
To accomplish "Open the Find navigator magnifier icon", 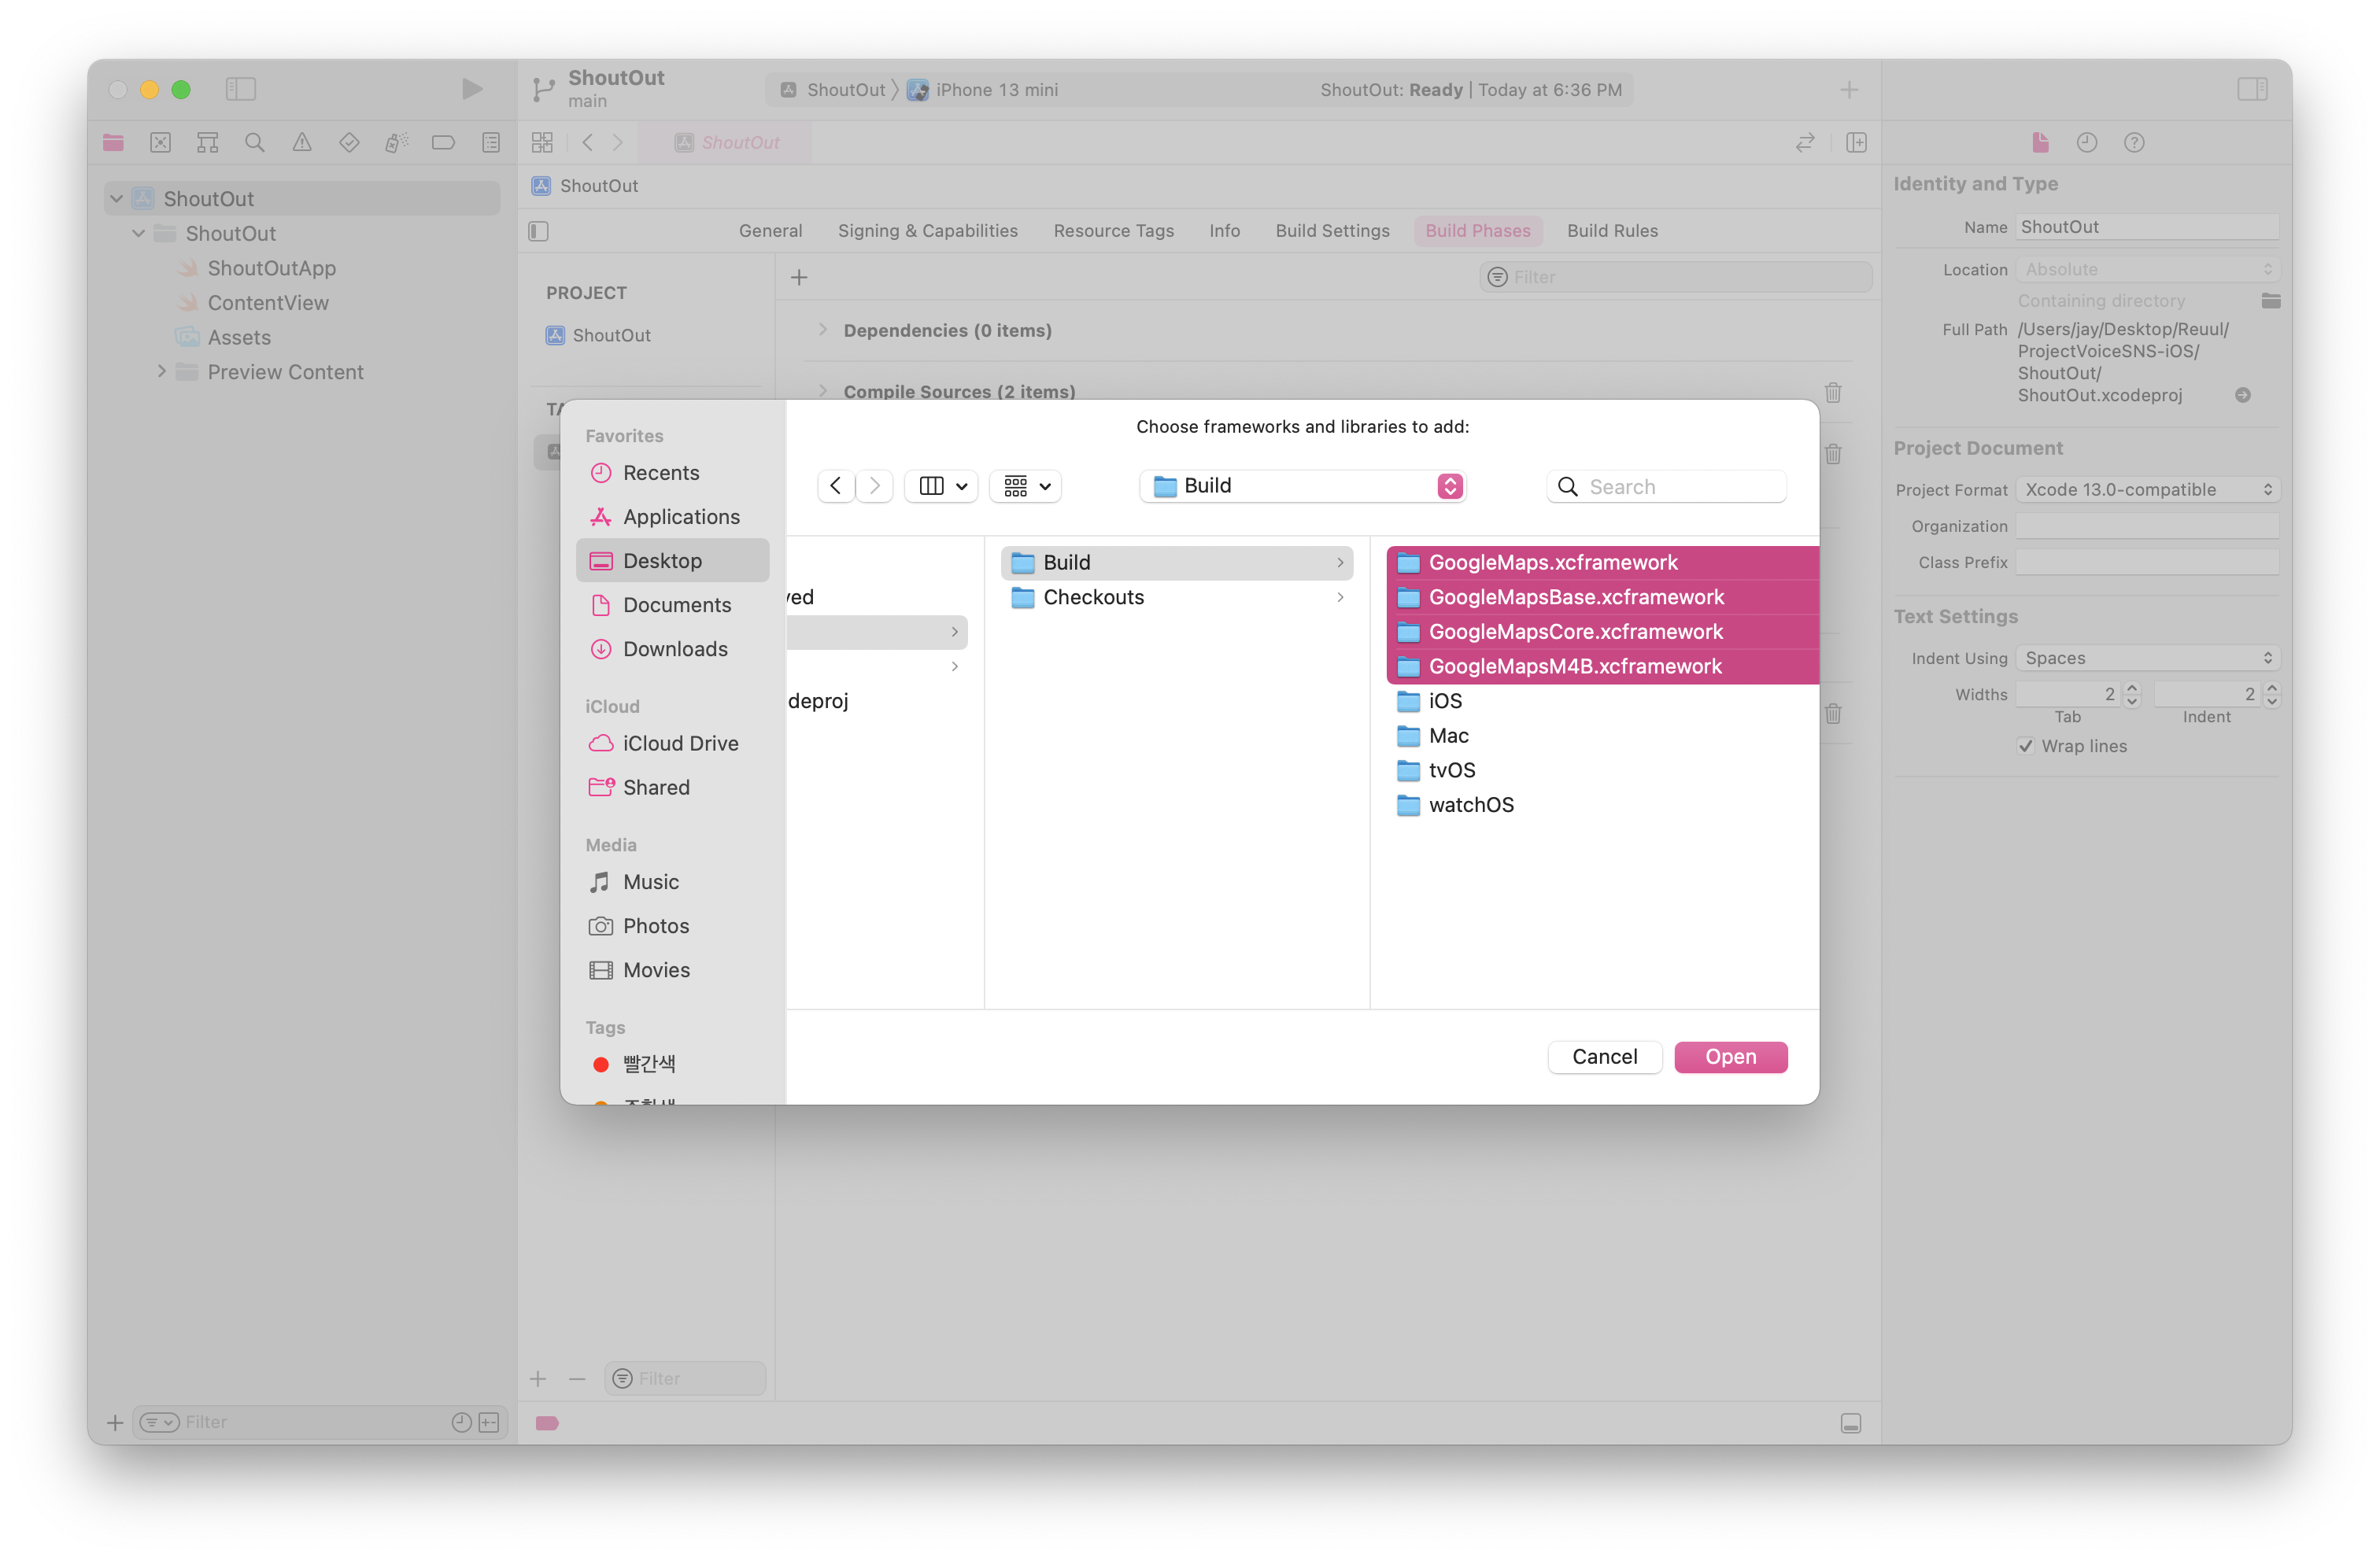I will (x=254, y=143).
